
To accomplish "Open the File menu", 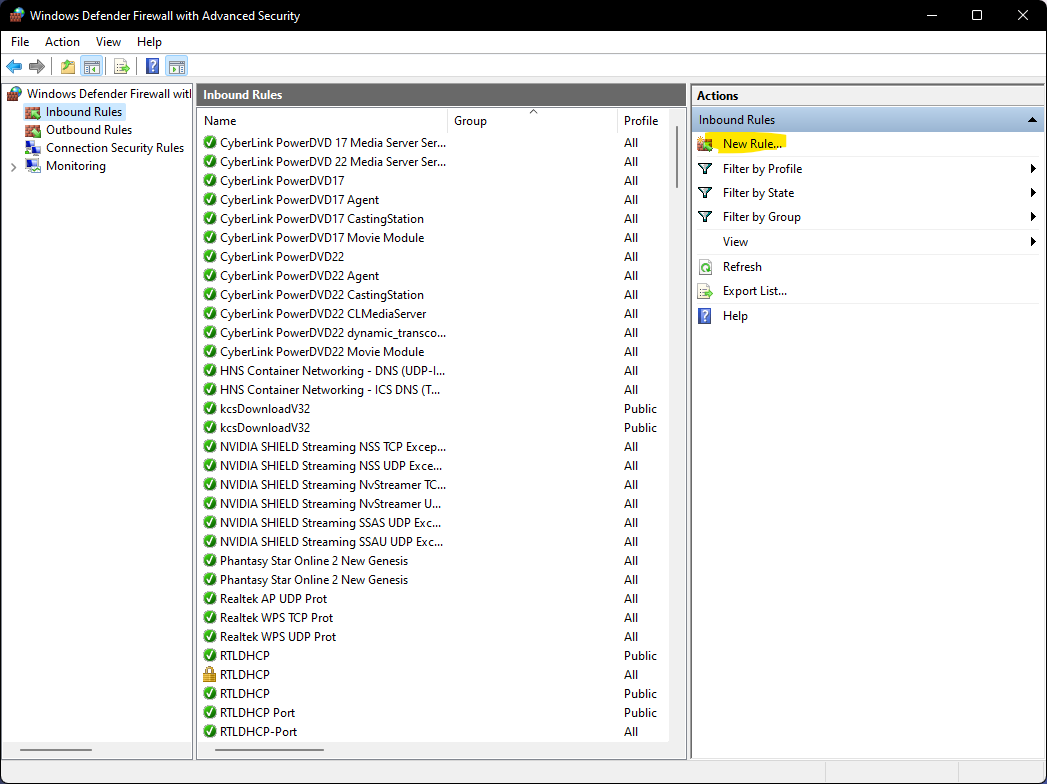I will [x=20, y=42].
